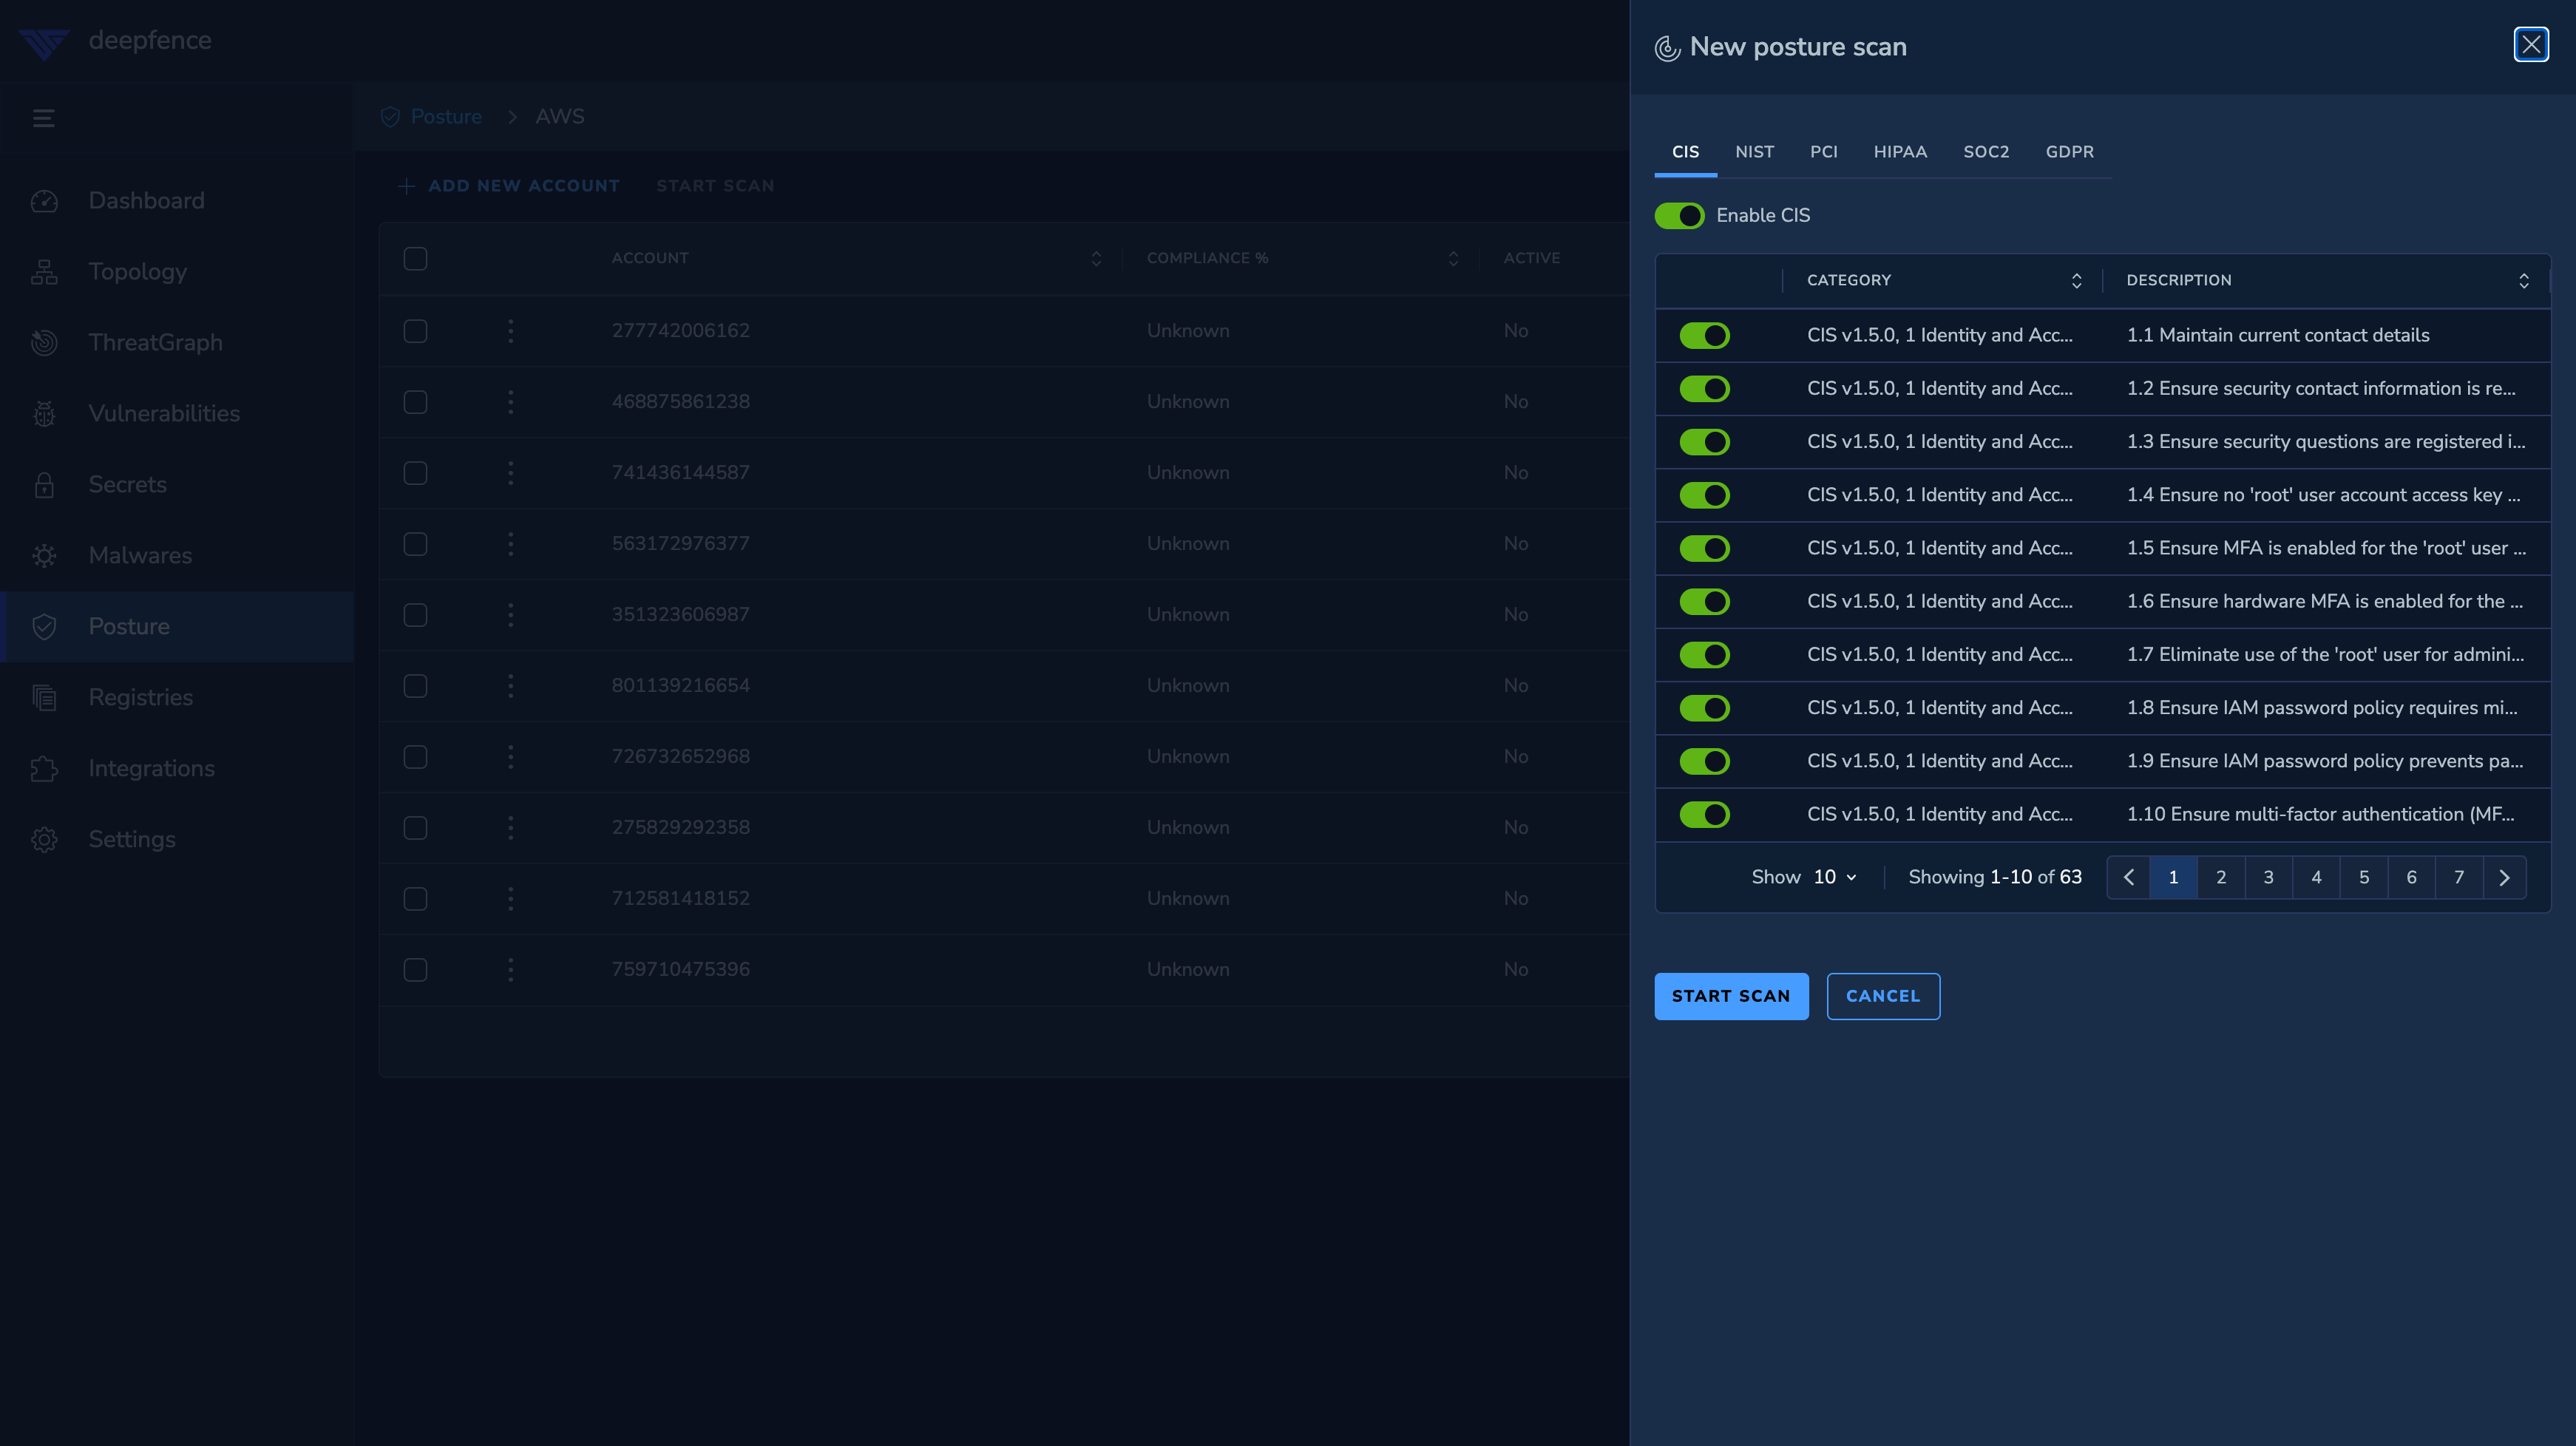This screenshot has width=2576, height=1446.
Task: Toggle the Enable CIS switch
Action: point(1679,216)
